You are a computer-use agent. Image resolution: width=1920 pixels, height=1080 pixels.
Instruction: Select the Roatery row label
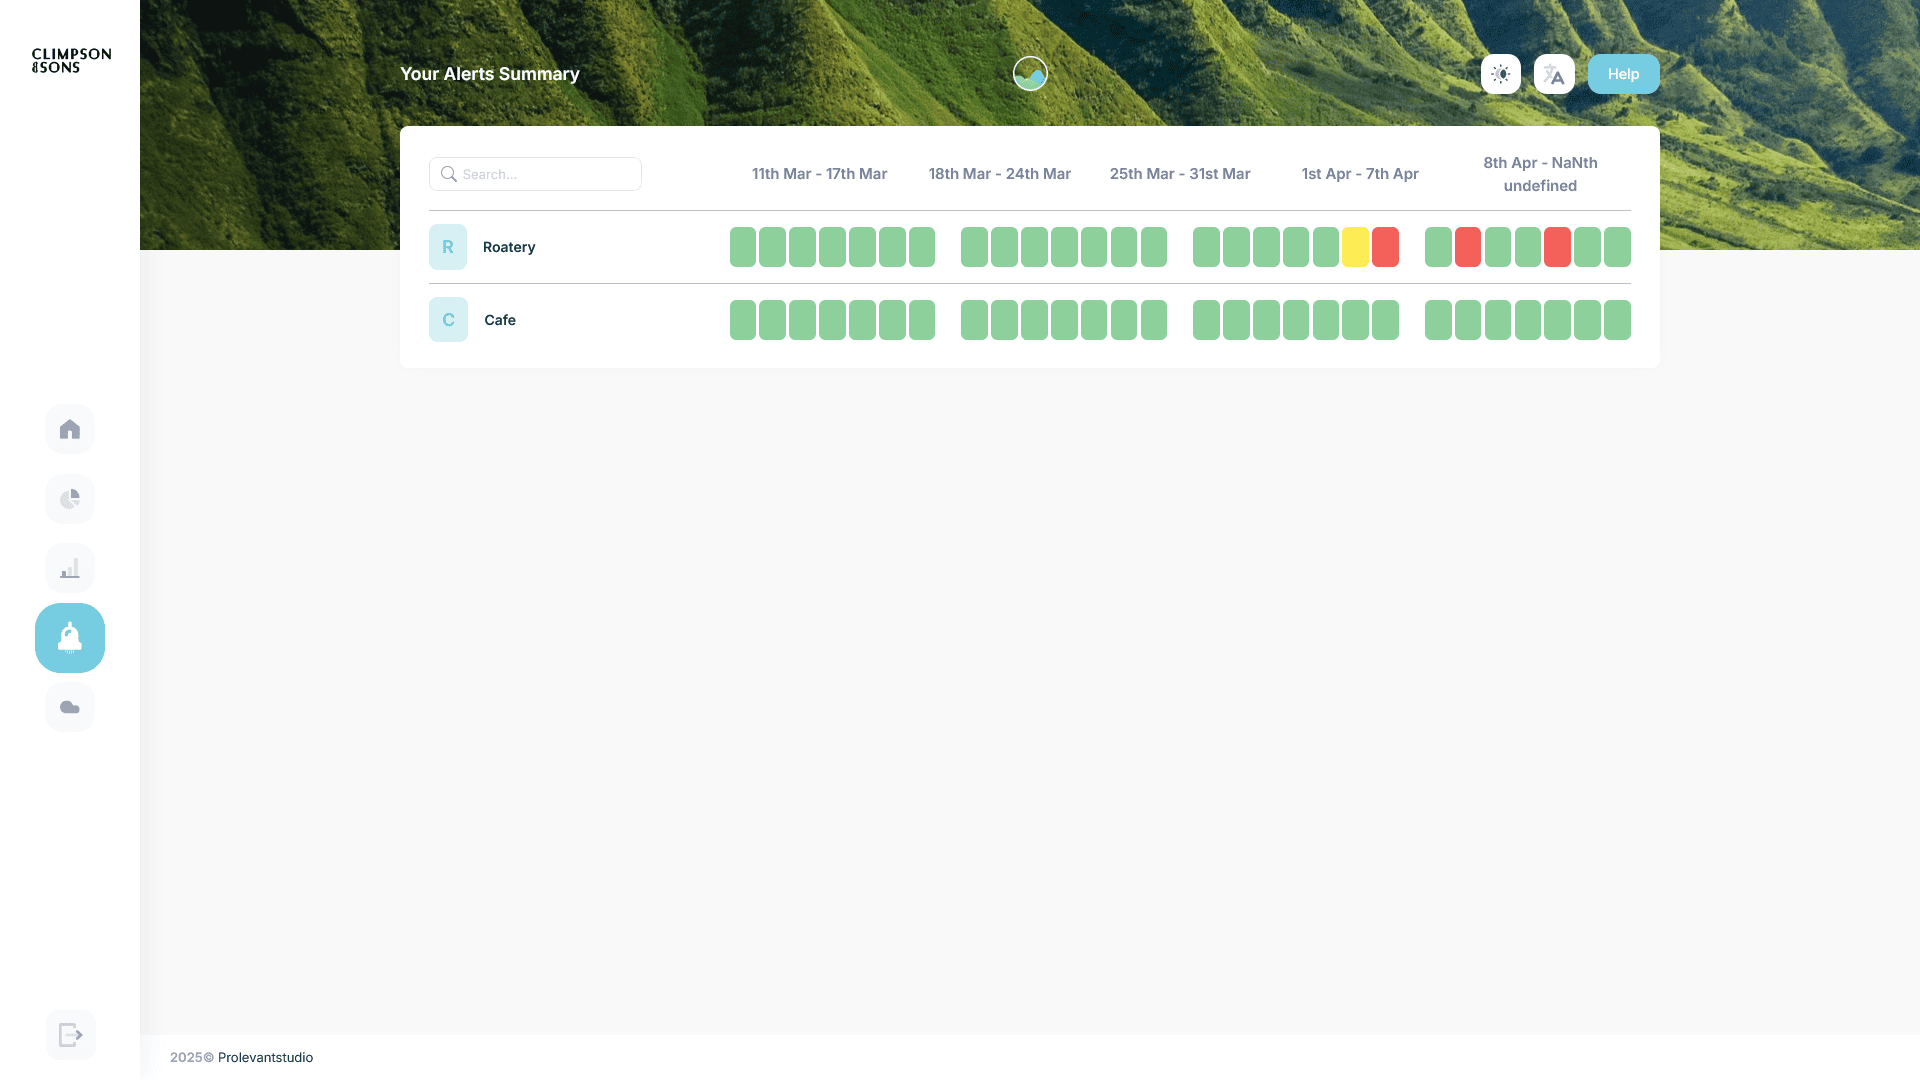tap(509, 247)
